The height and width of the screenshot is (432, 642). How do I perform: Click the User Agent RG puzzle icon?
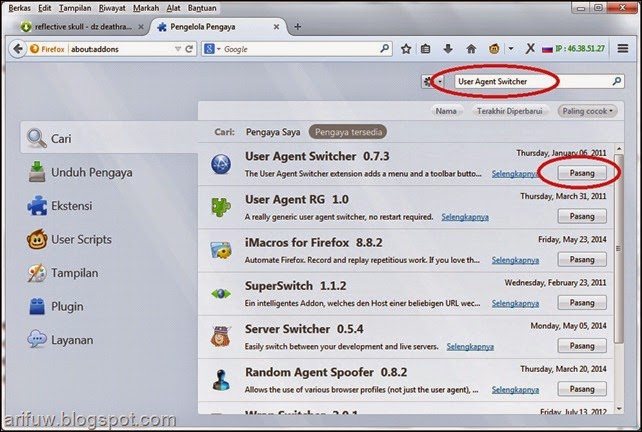click(221, 207)
